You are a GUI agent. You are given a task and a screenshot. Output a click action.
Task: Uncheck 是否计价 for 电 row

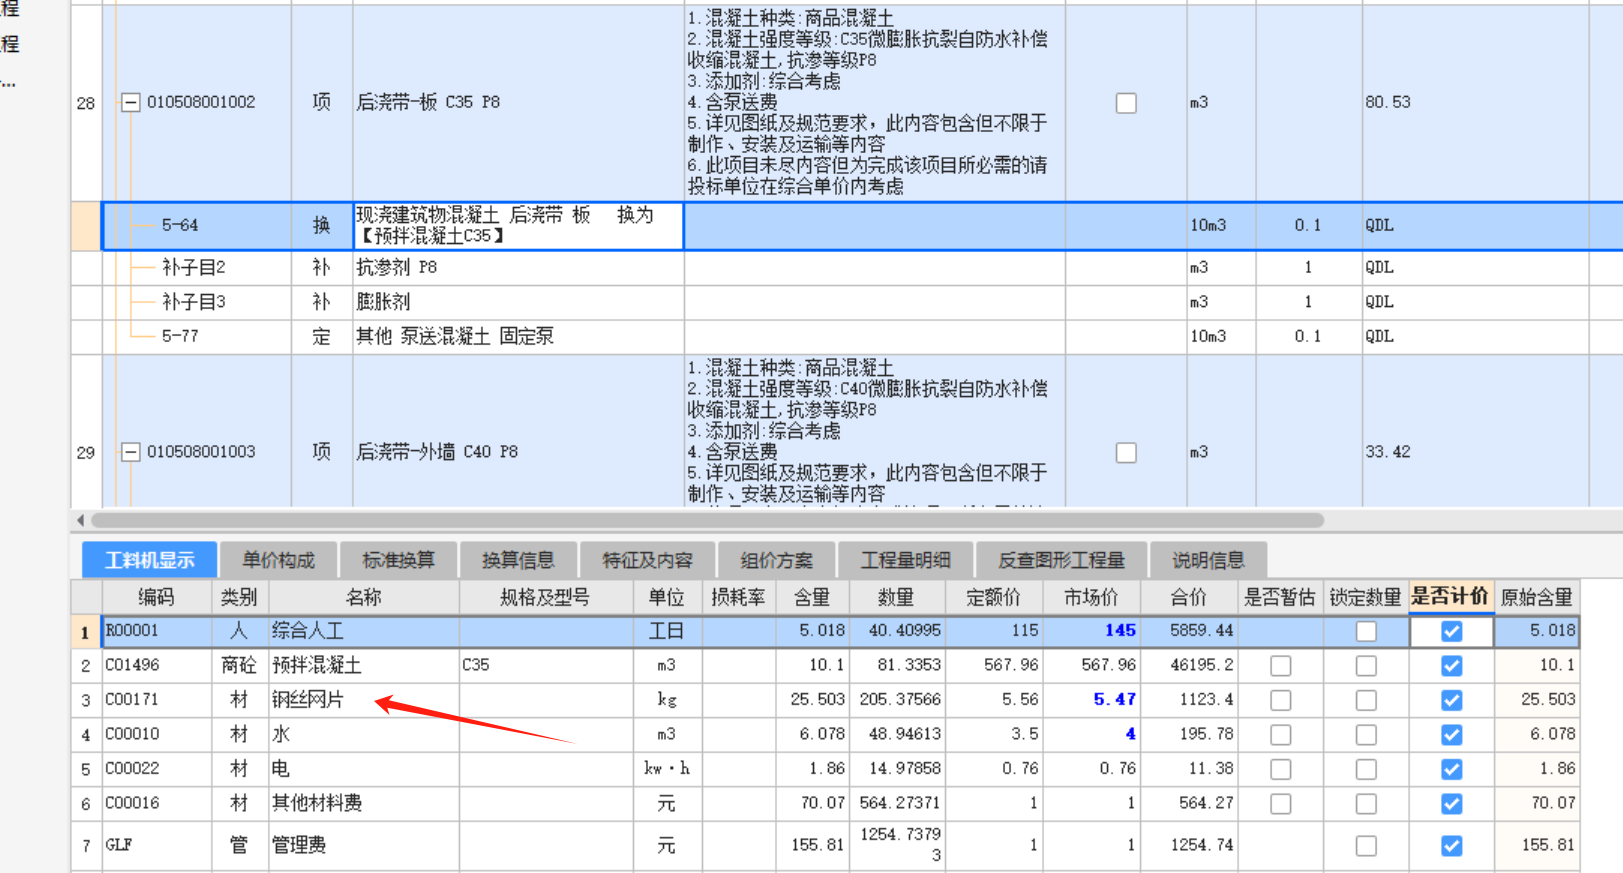1452,769
